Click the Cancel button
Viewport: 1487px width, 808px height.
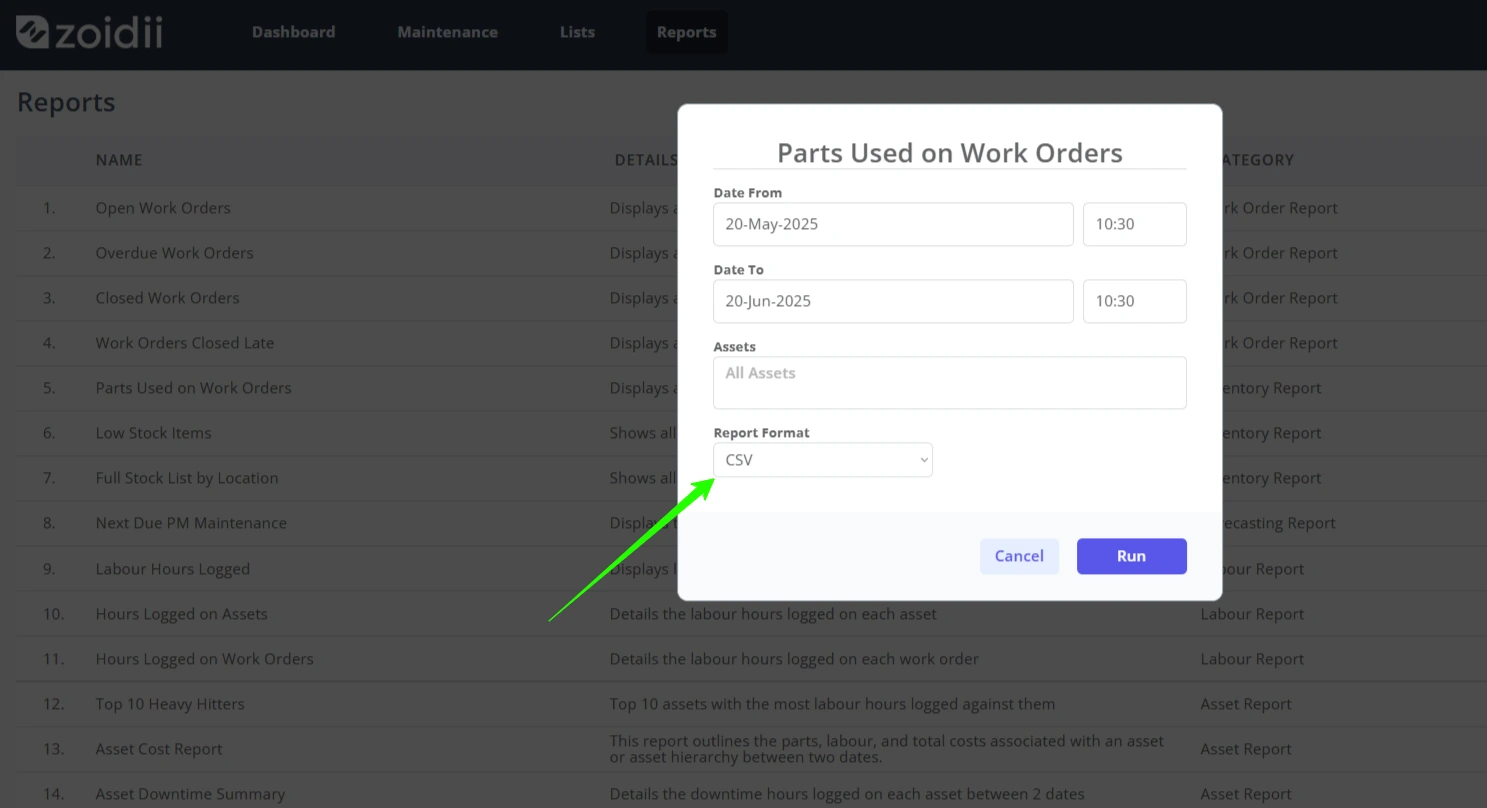pos(1019,556)
